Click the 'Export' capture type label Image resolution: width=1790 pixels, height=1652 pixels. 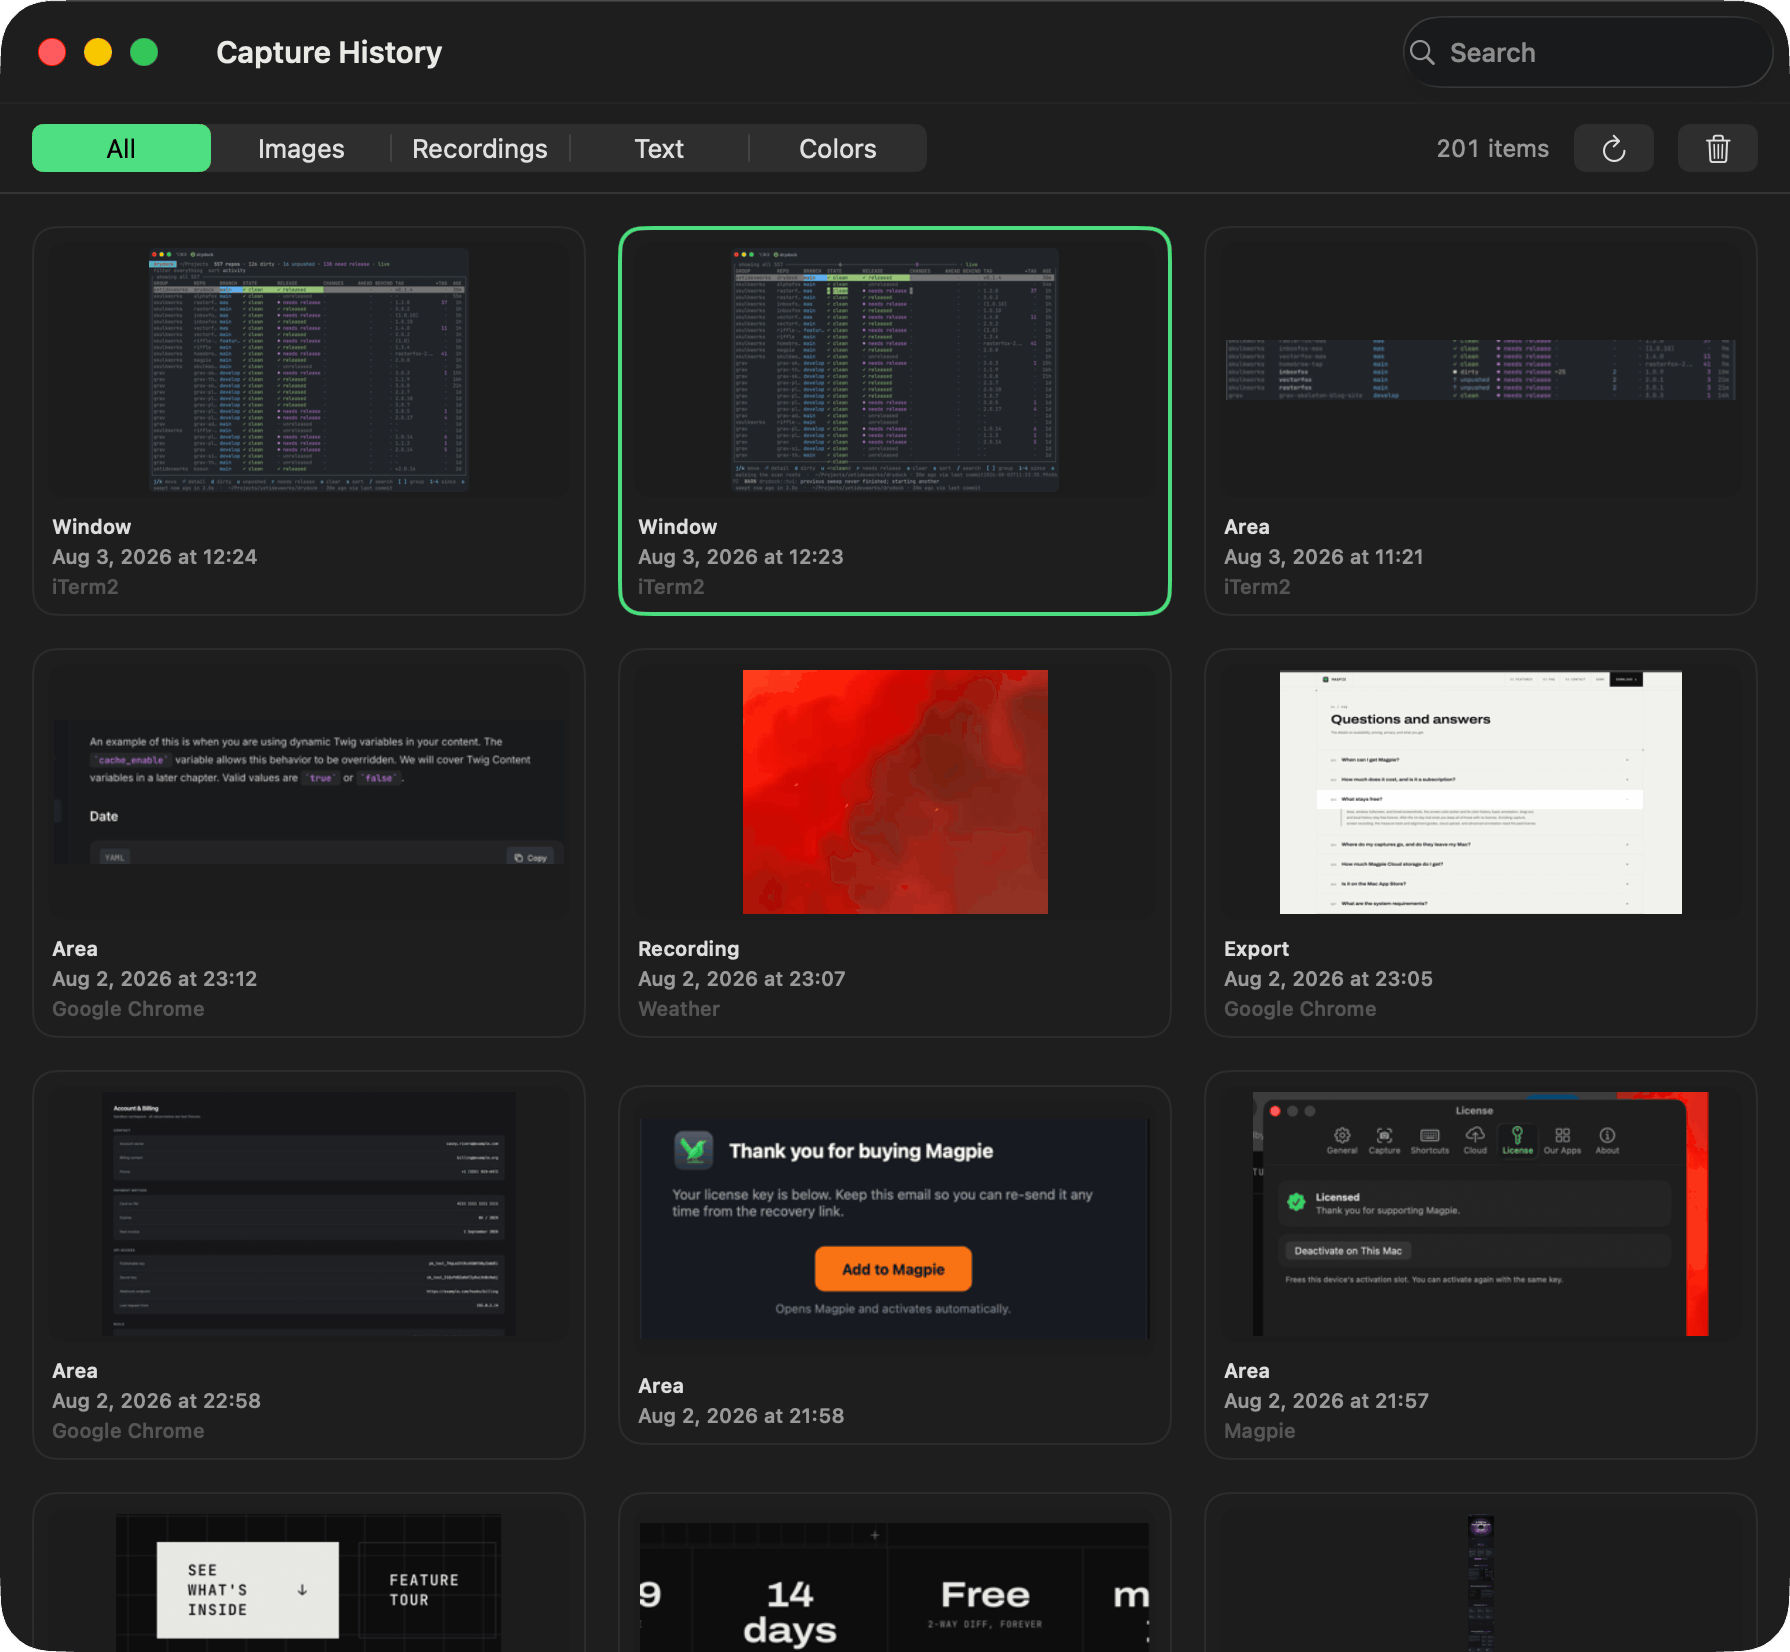pos(1256,949)
